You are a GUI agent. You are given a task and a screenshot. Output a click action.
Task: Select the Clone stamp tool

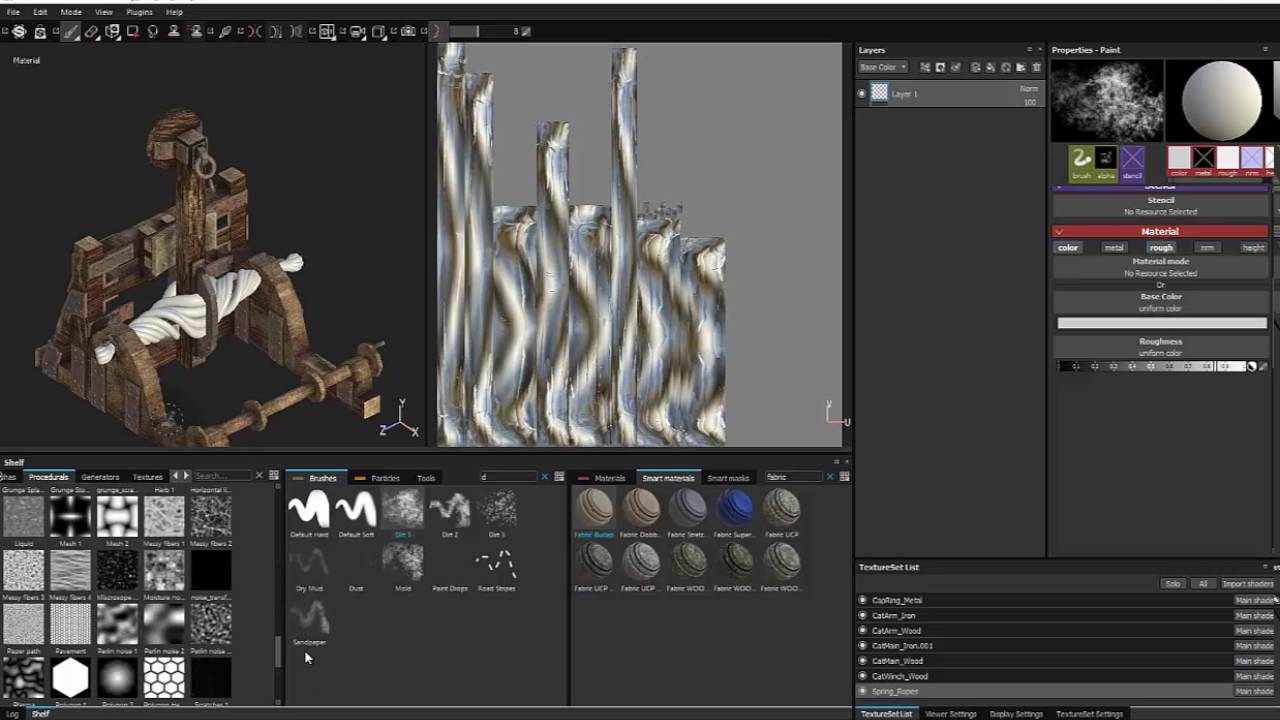point(173,31)
